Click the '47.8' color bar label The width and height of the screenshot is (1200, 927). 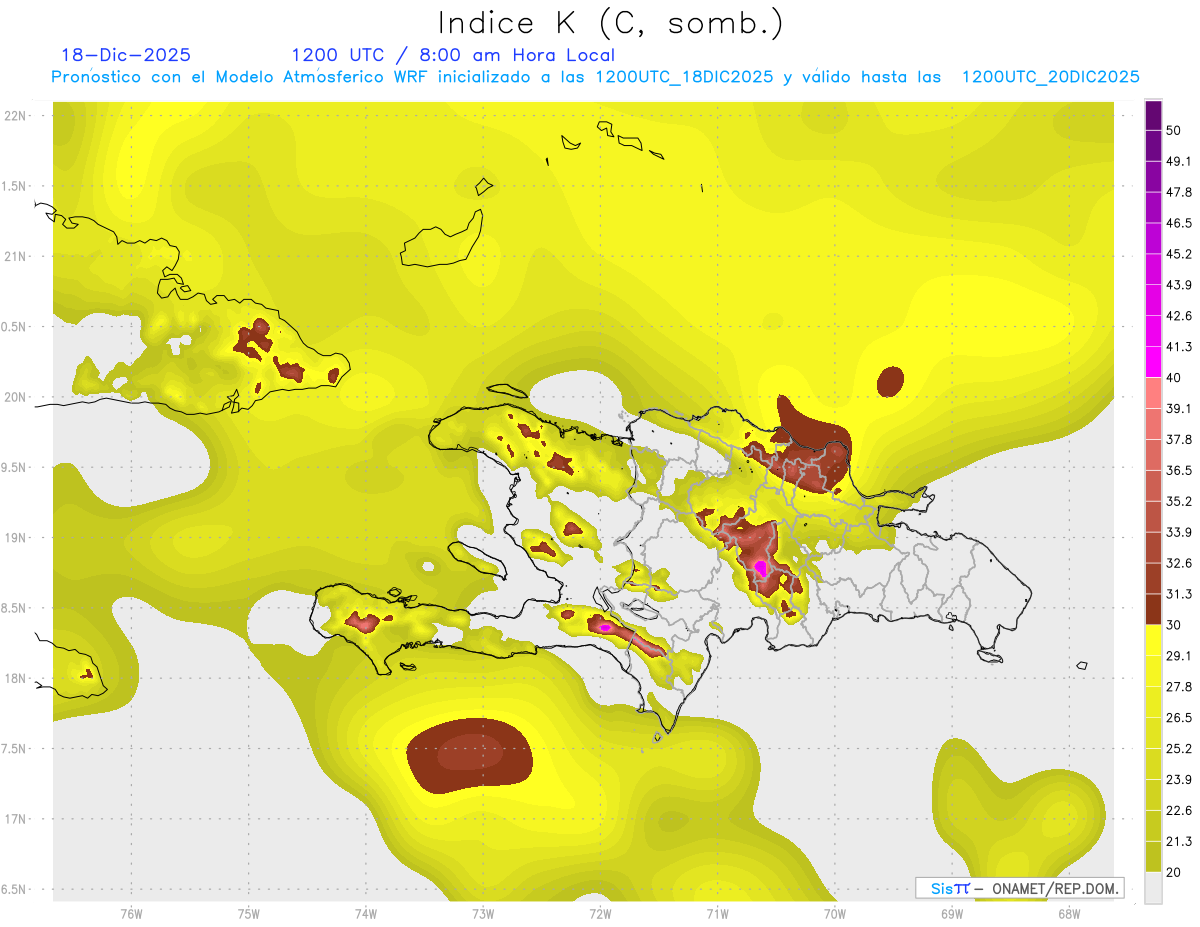point(1178,192)
